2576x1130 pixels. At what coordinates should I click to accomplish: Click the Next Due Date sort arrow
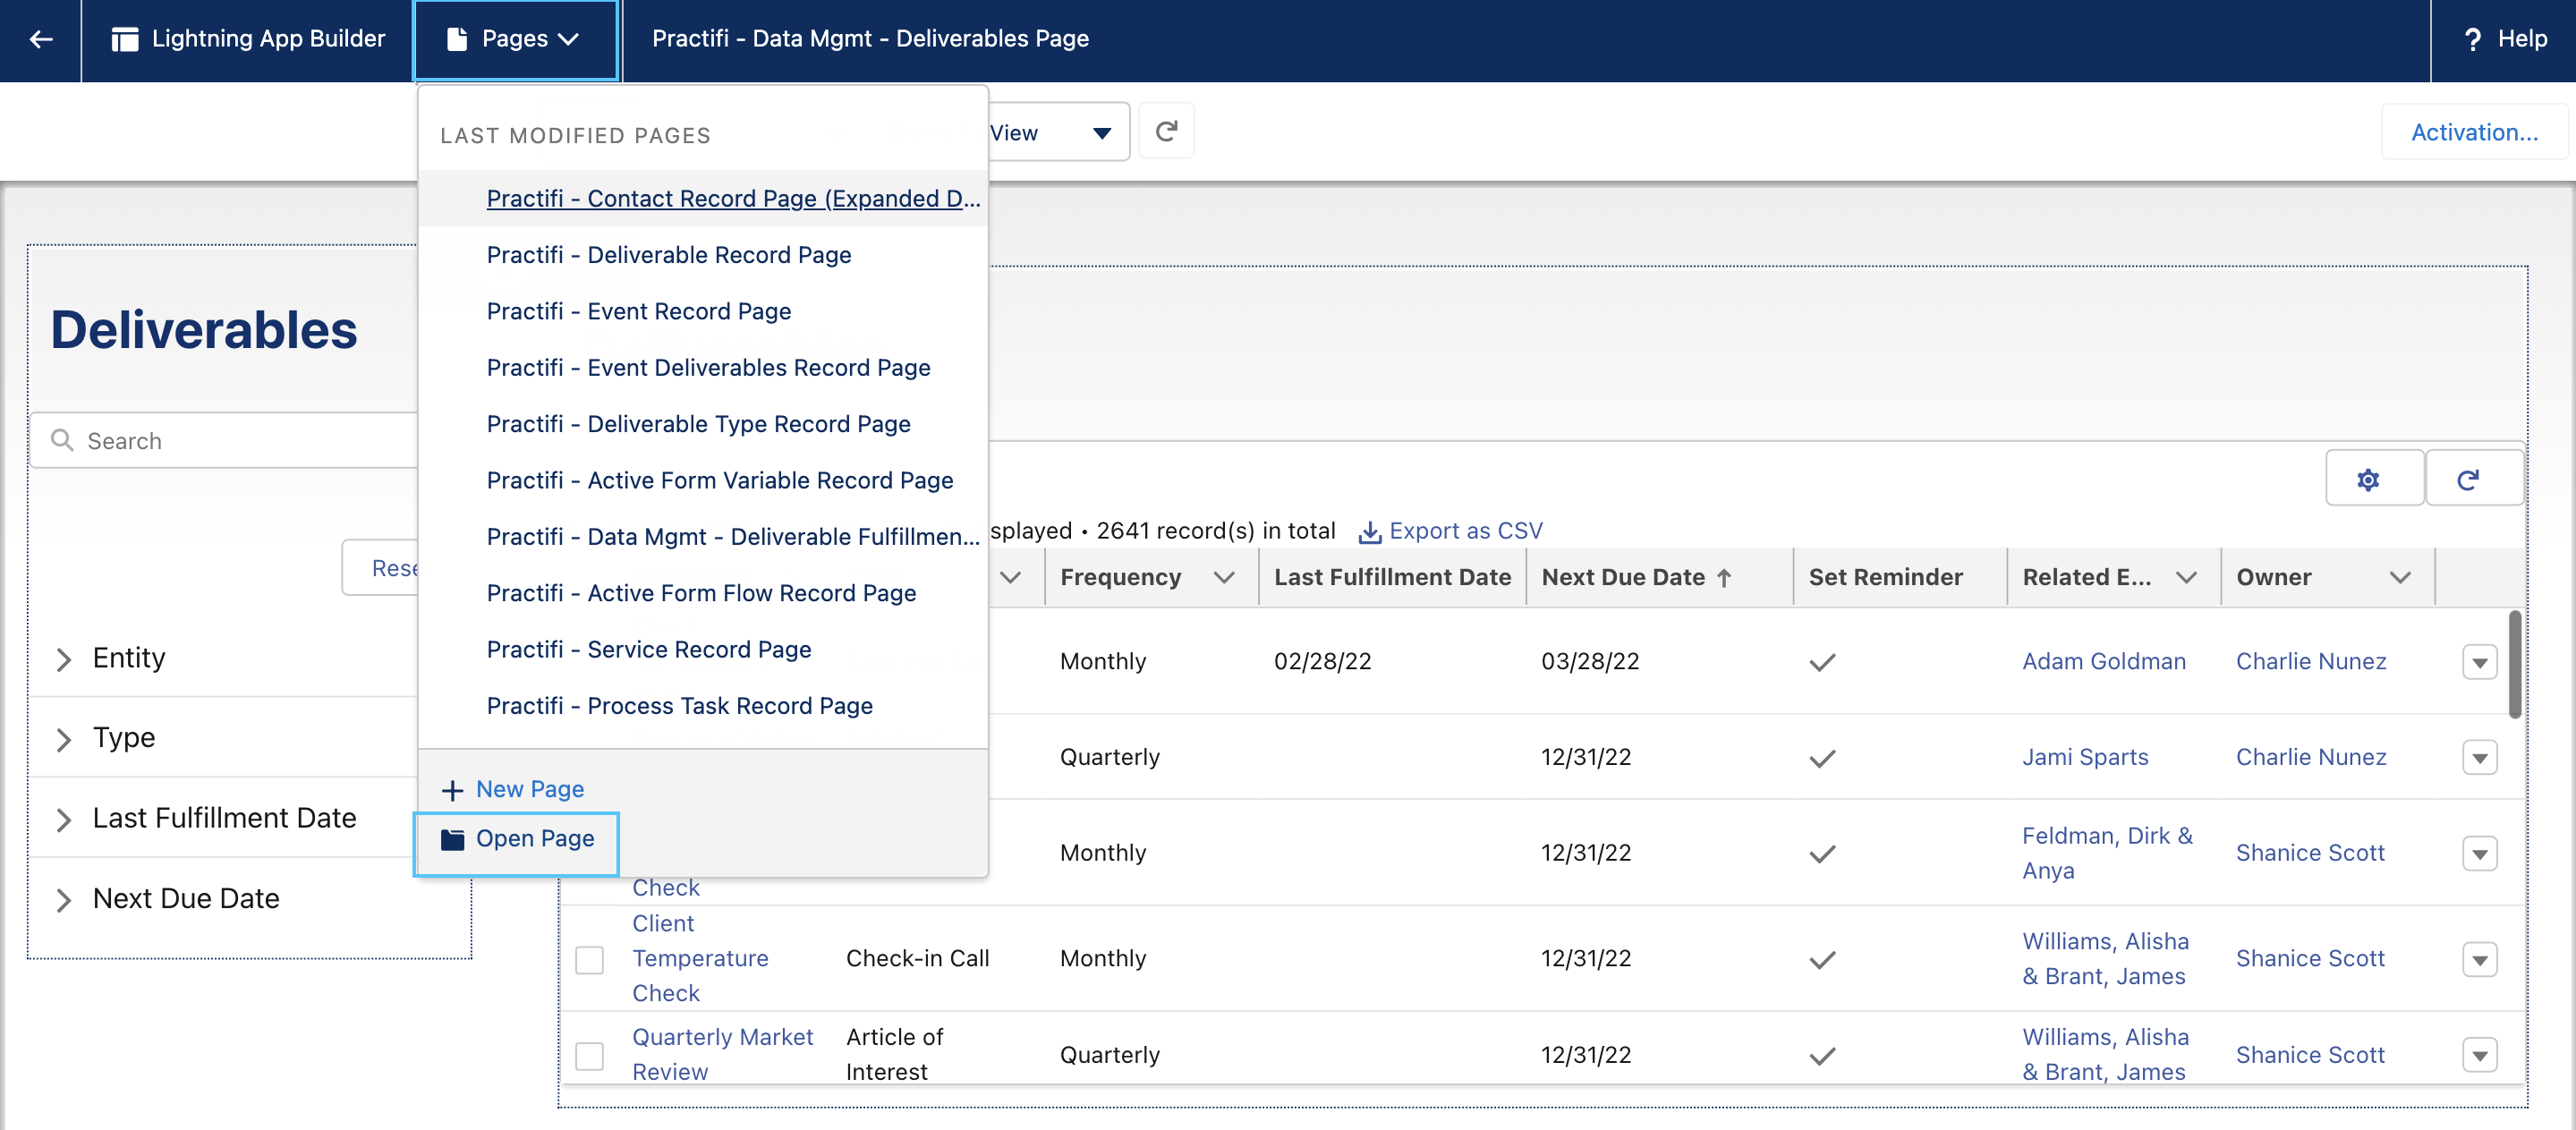1724,577
